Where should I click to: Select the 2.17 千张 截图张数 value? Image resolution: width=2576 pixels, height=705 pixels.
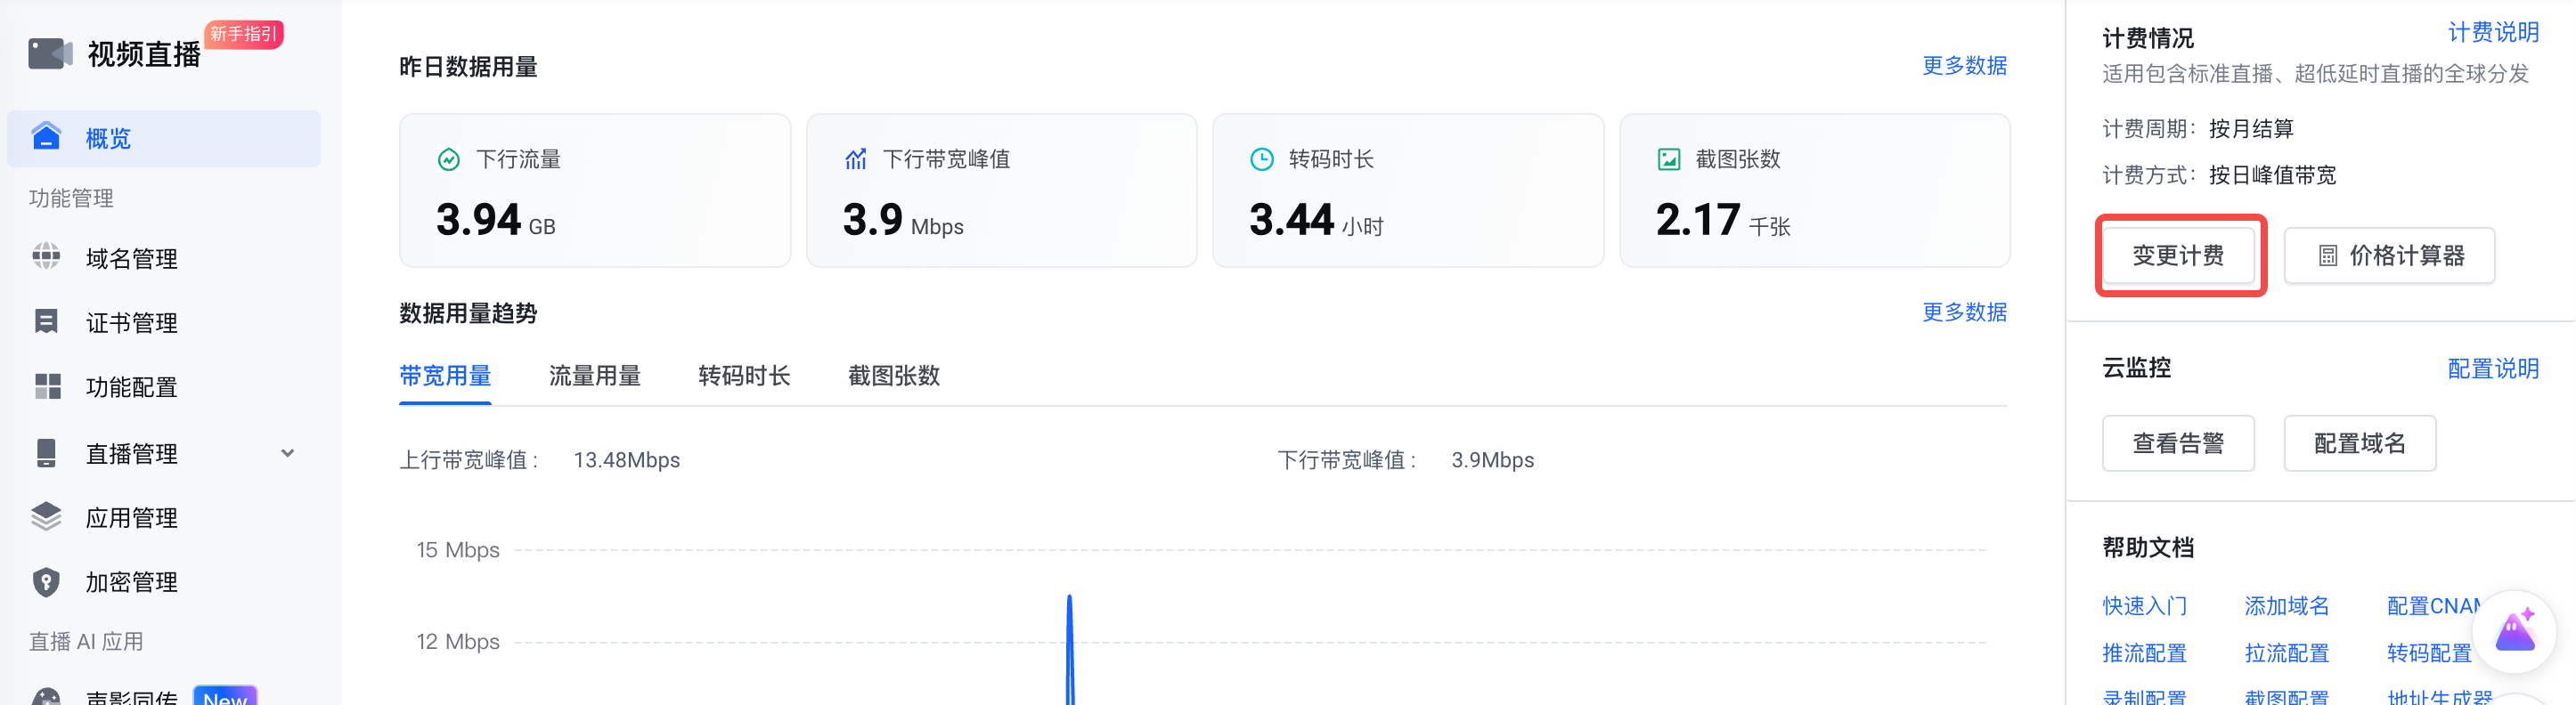click(x=1723, y=220)
